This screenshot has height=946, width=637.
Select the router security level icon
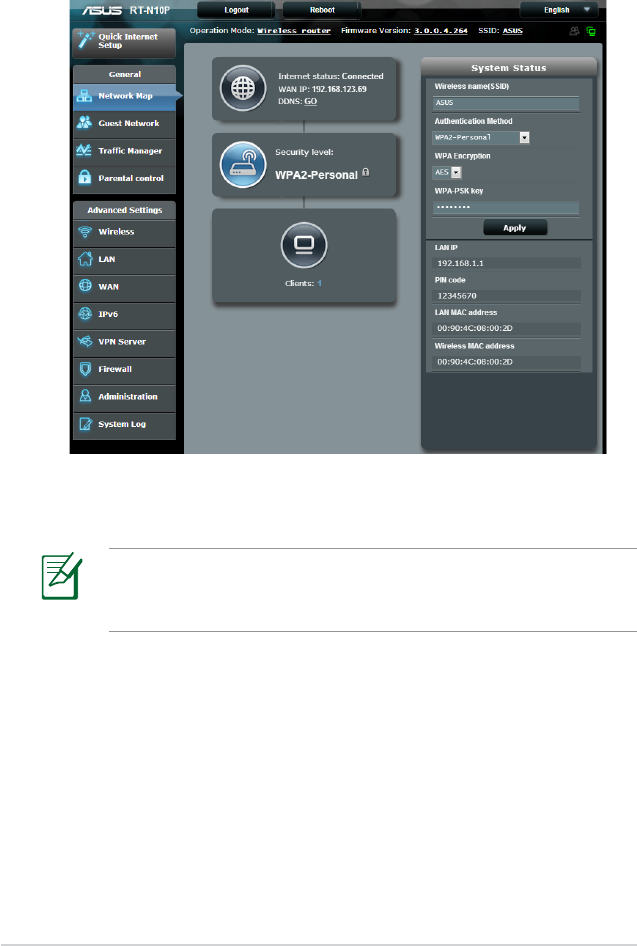pos(243,165)
